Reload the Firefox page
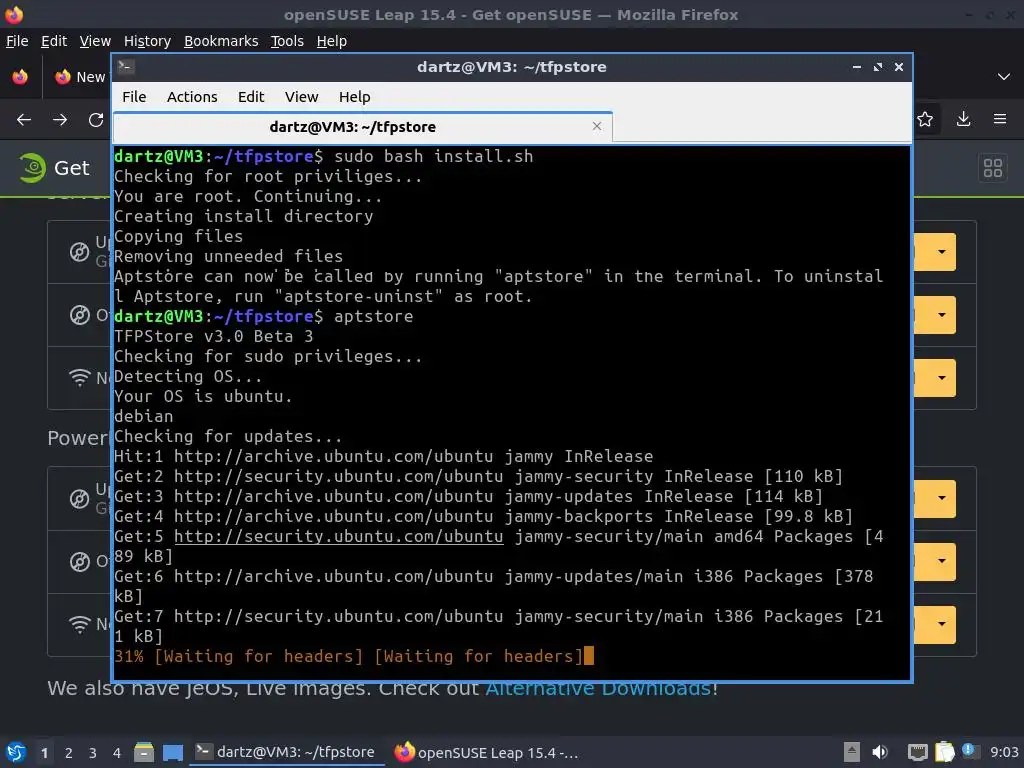 click(x=96, y=120)
